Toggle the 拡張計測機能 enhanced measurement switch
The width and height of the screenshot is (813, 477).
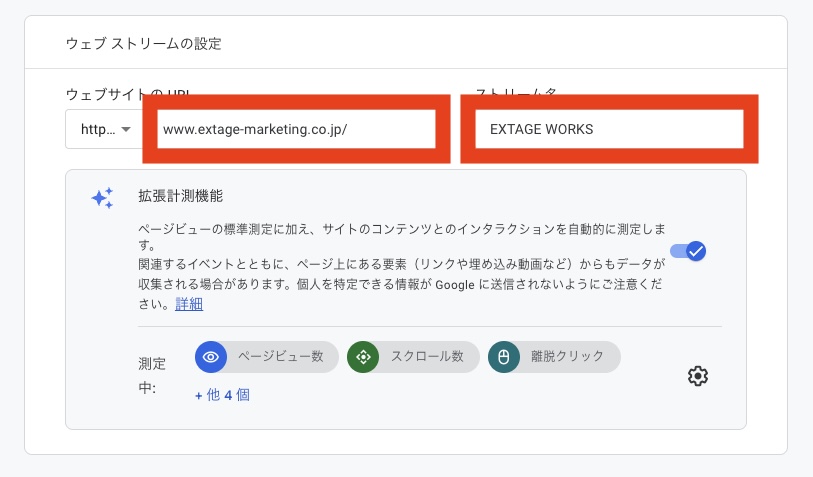click(688, 251)
